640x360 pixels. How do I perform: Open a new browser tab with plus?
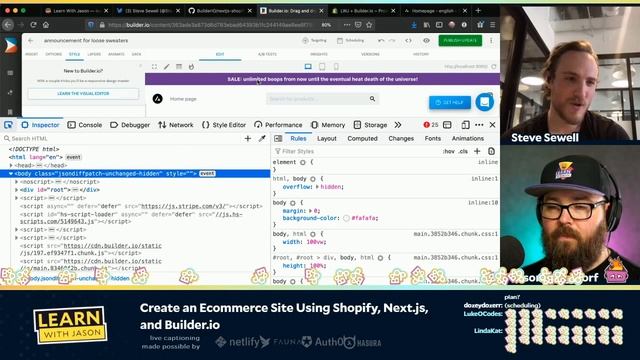(478, 11)
